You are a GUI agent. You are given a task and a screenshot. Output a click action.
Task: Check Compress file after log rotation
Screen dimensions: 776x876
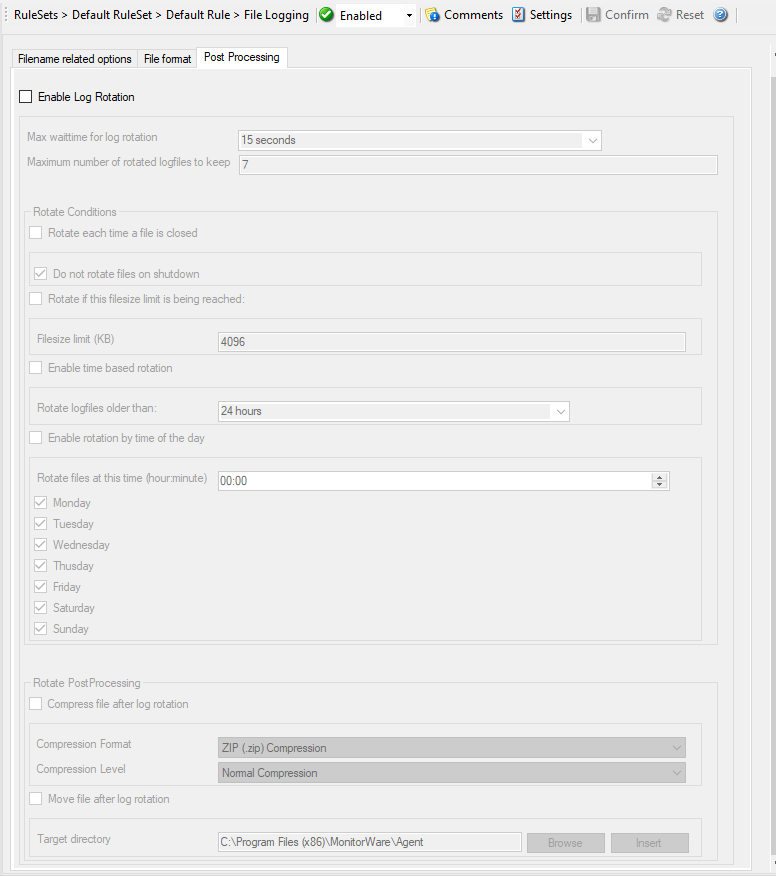click(36, 704)
